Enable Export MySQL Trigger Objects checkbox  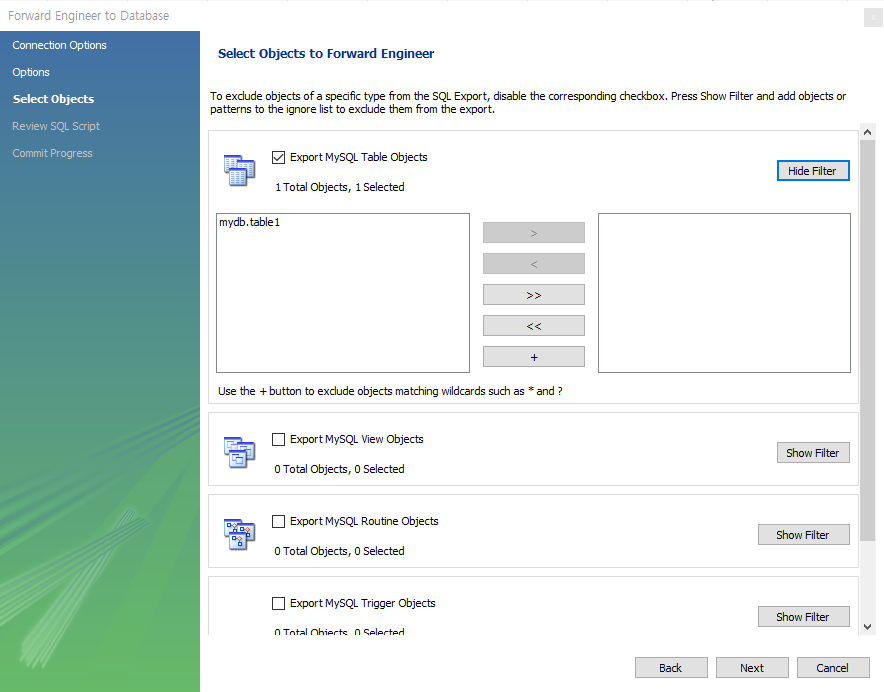pos(278,603)
